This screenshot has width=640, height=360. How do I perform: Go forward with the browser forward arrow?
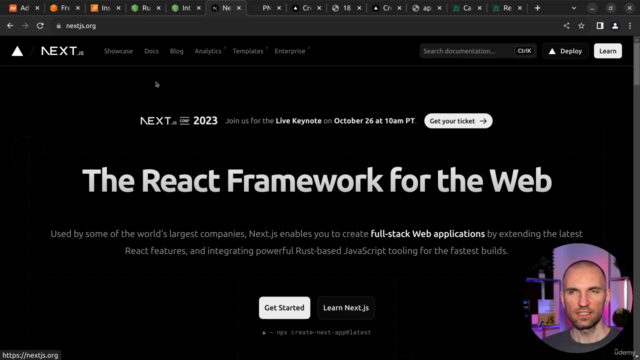[x=25, y=26]
